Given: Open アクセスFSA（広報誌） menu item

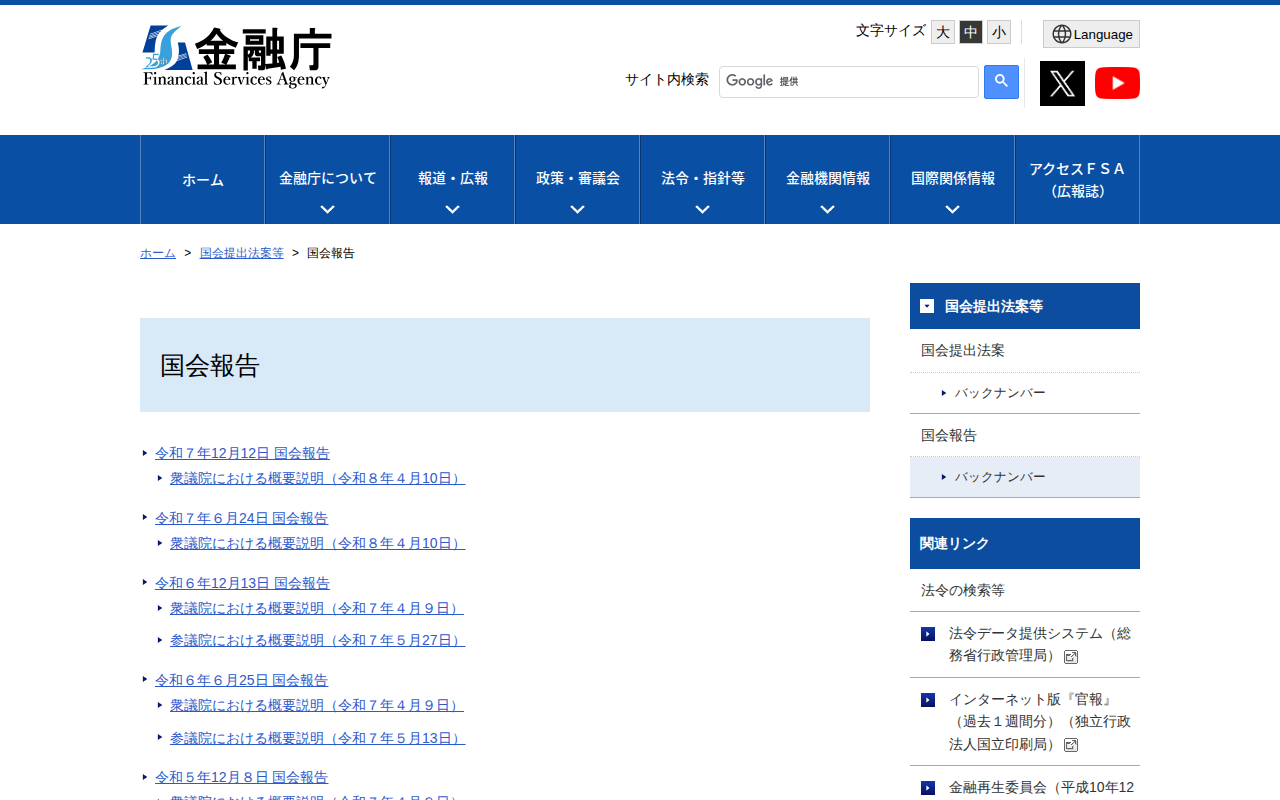Looking at the screenshot, I should pos(1077,180).
